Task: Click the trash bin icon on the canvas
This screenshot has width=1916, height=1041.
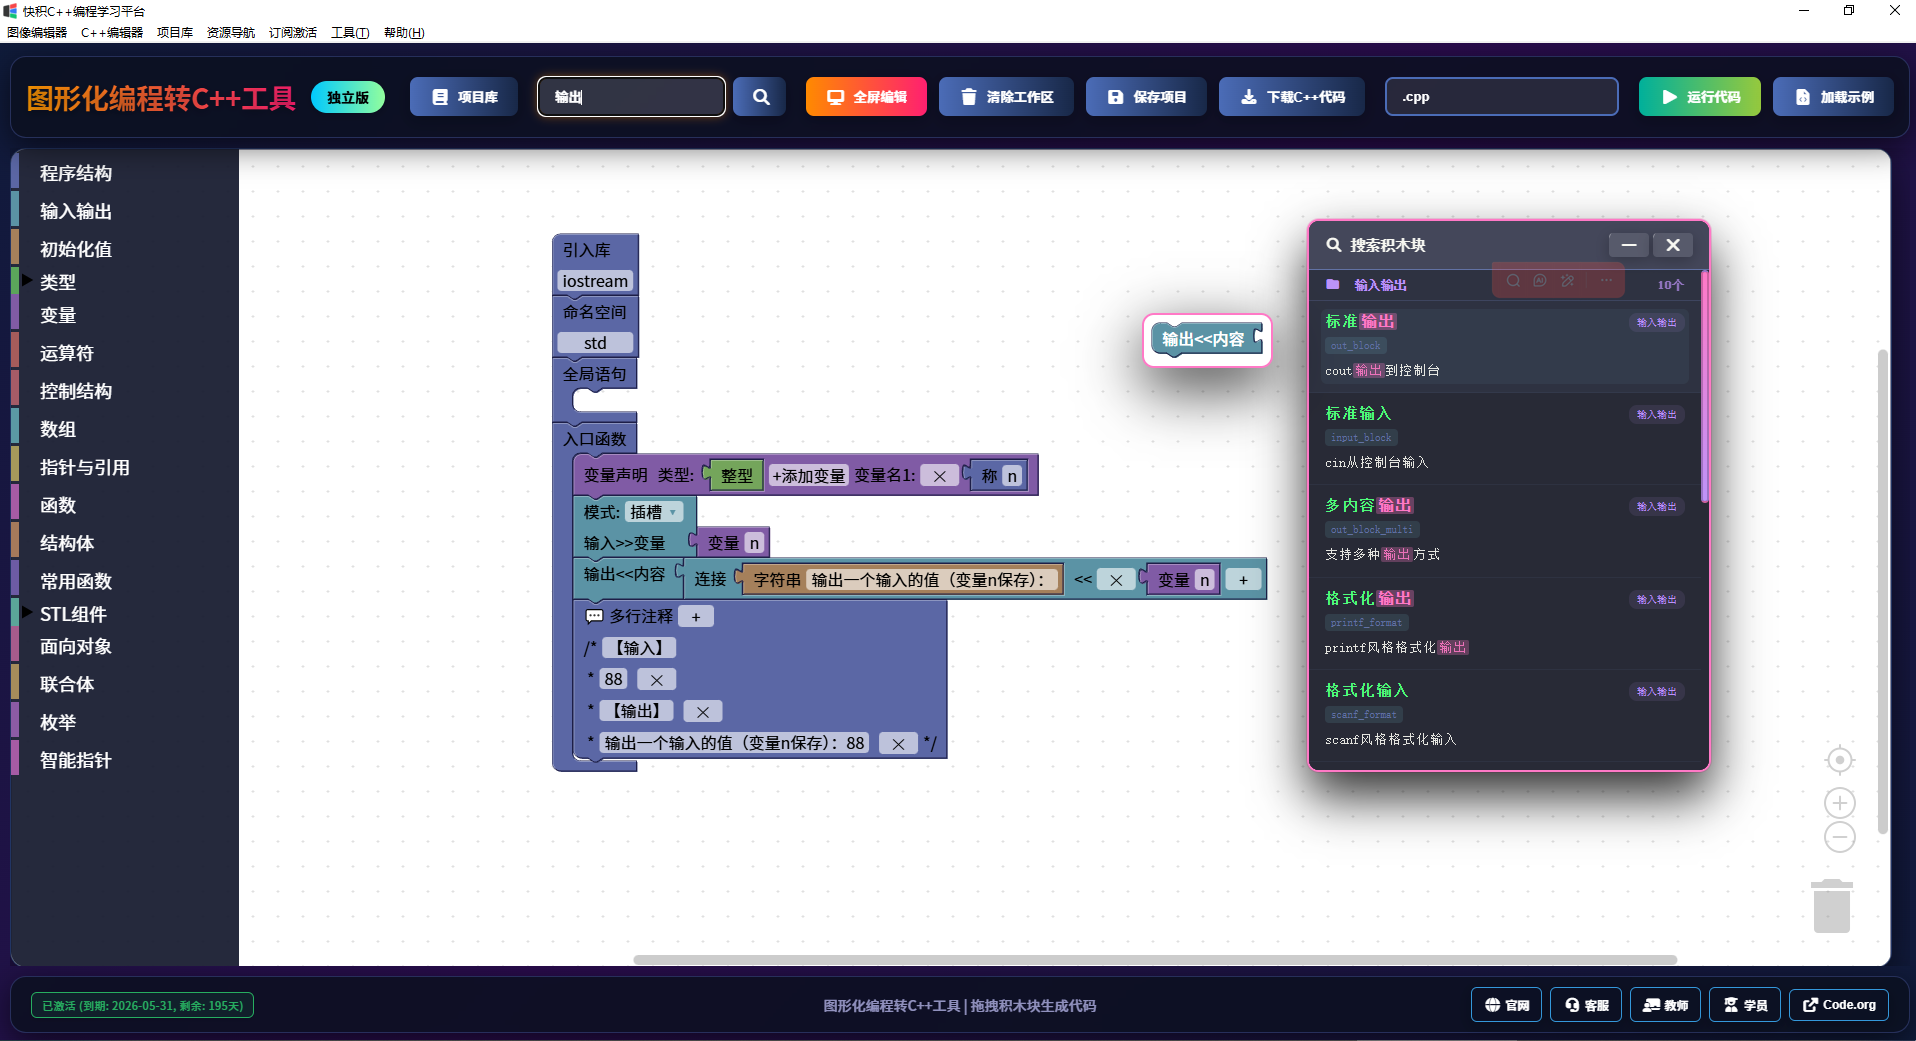Action: tap(1830, 905)
